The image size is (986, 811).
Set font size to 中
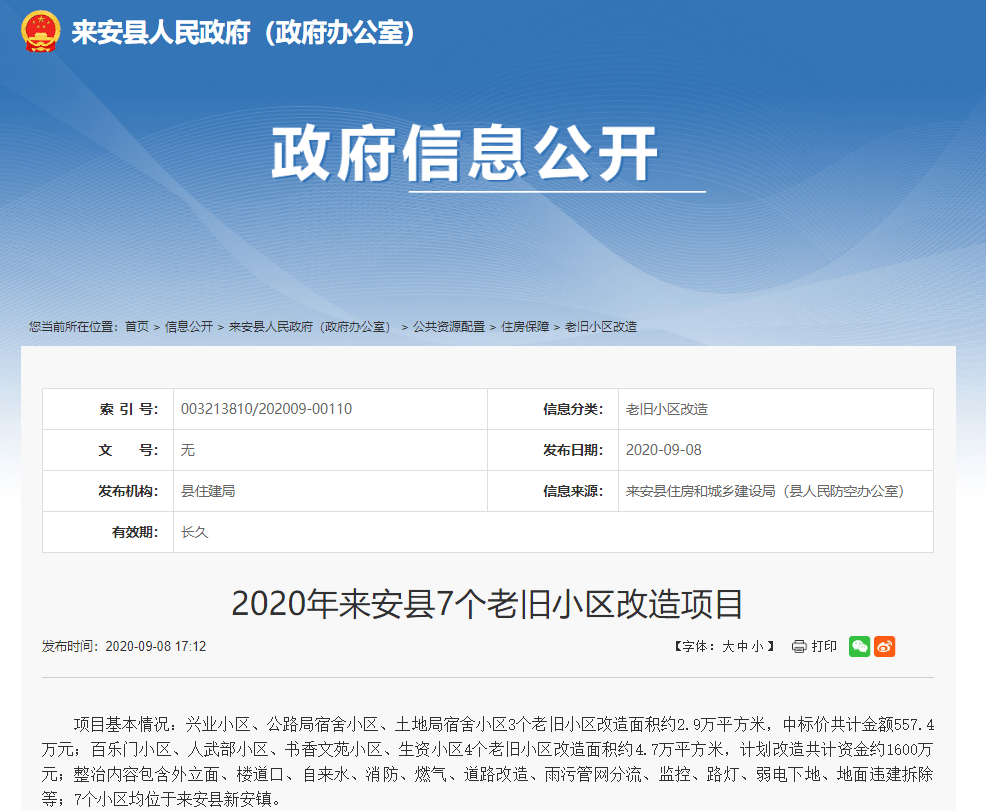[743, 646]
